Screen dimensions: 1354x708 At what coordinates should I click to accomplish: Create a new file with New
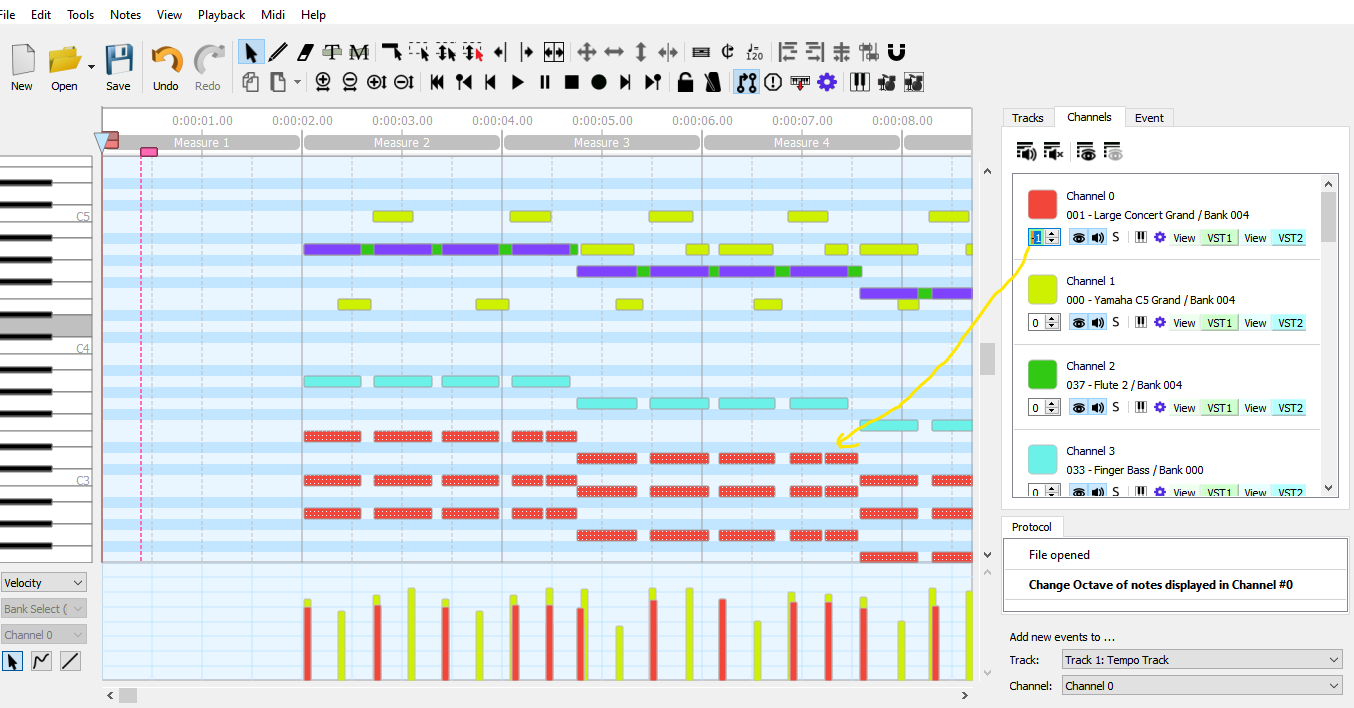pyautogui.click(x=22, y=67)
